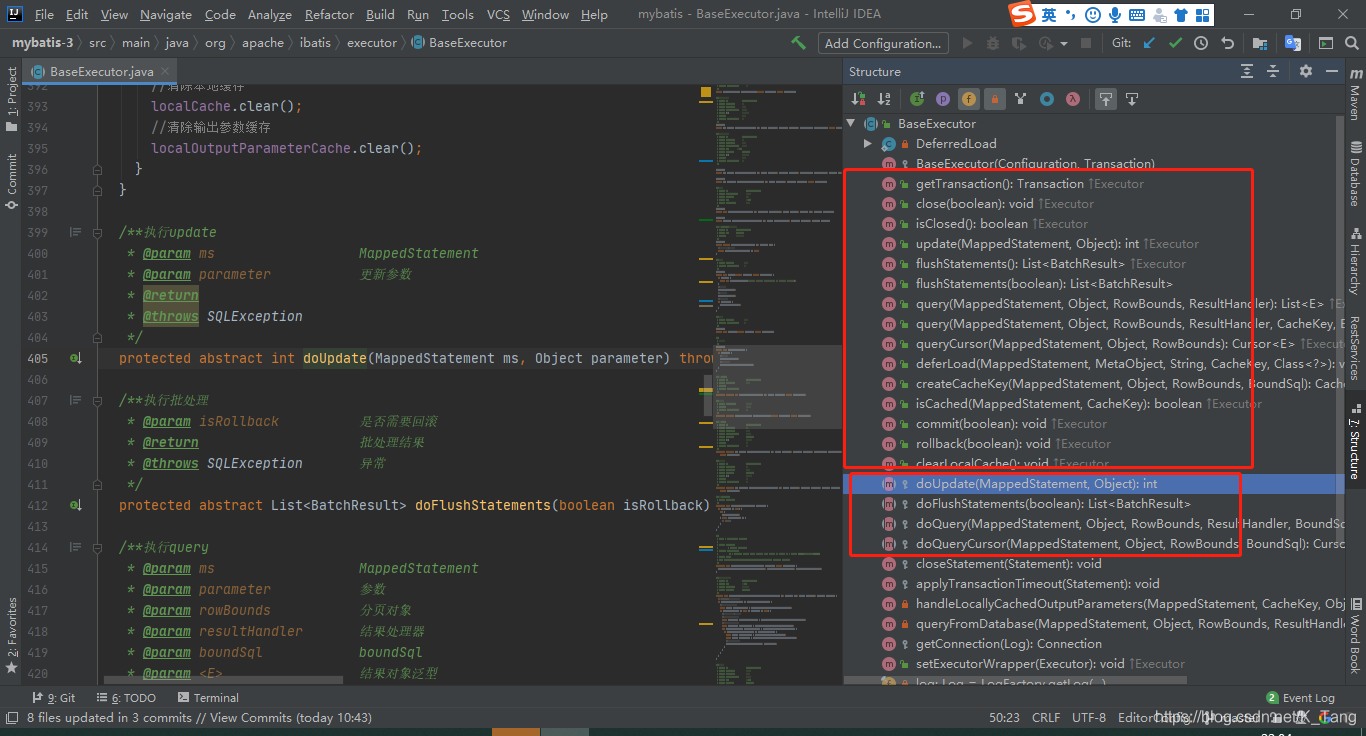Fold the code block at line 397
Image resolution: width=1366 pixels, height=736 pixels.
click(97, 190)
